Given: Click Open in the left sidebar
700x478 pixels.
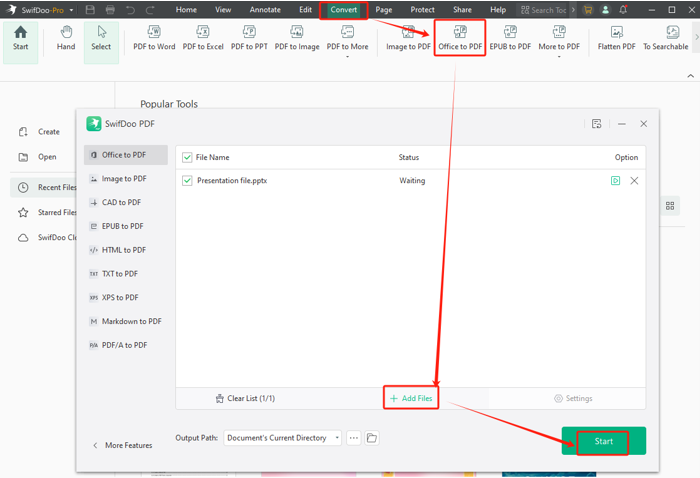Looking at the screenshot, I should 38,157.
